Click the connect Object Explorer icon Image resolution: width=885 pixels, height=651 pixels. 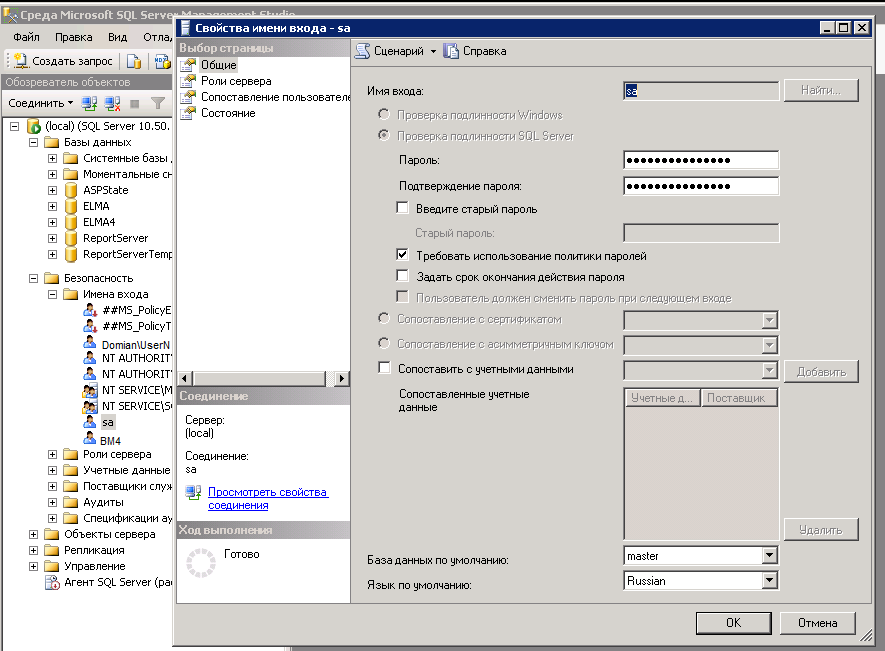pos(90,103)
